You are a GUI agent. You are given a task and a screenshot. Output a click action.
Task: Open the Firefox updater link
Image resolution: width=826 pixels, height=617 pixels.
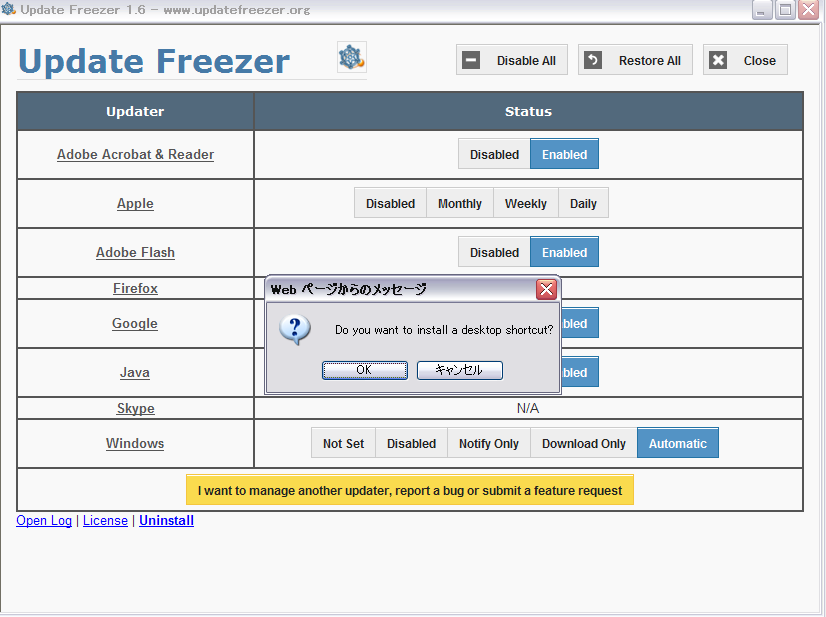tap(135, 288)
